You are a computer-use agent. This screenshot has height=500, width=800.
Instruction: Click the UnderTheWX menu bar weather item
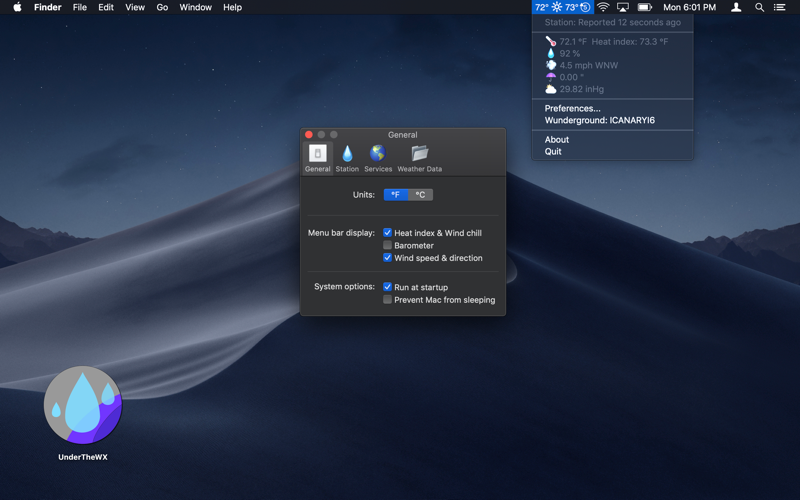point(562,7)
